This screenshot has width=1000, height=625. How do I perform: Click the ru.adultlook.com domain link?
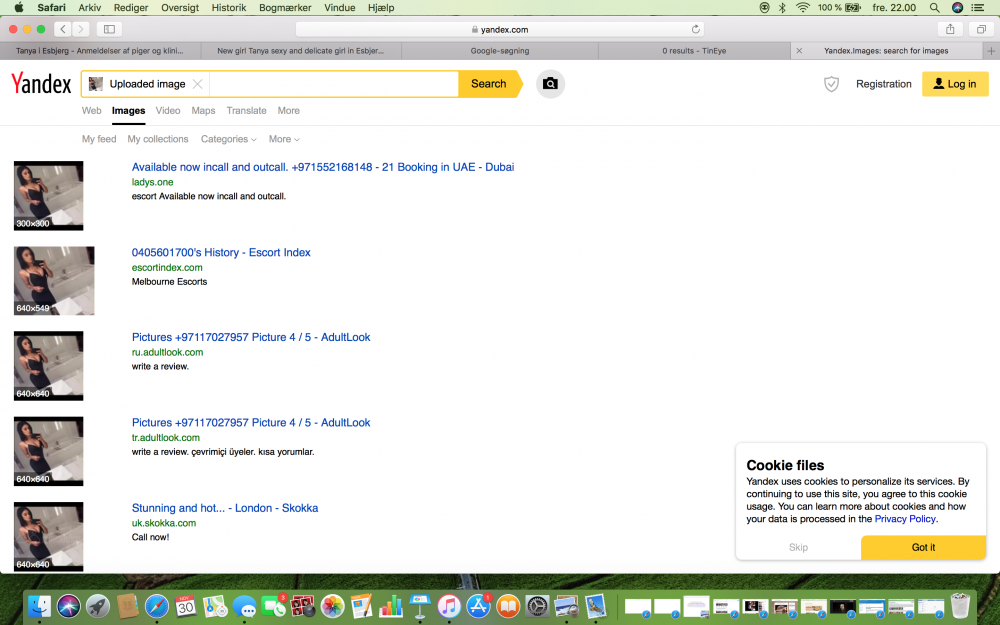(x=167, y=352)
